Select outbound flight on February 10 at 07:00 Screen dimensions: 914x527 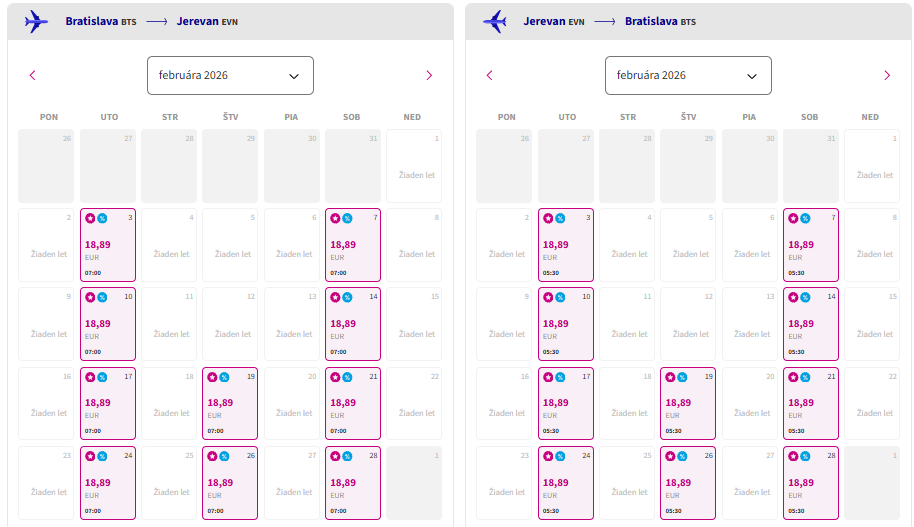[108, 324]
